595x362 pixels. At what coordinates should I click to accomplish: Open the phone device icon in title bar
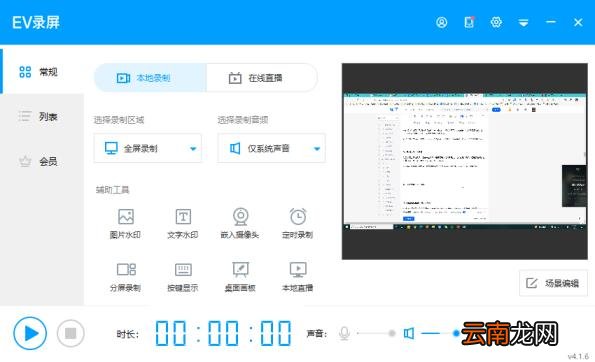click(x=469, y=22)
